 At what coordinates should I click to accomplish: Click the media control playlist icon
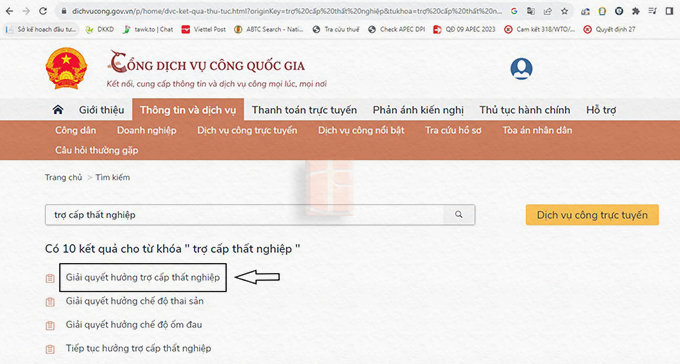(x=653, y=11)
